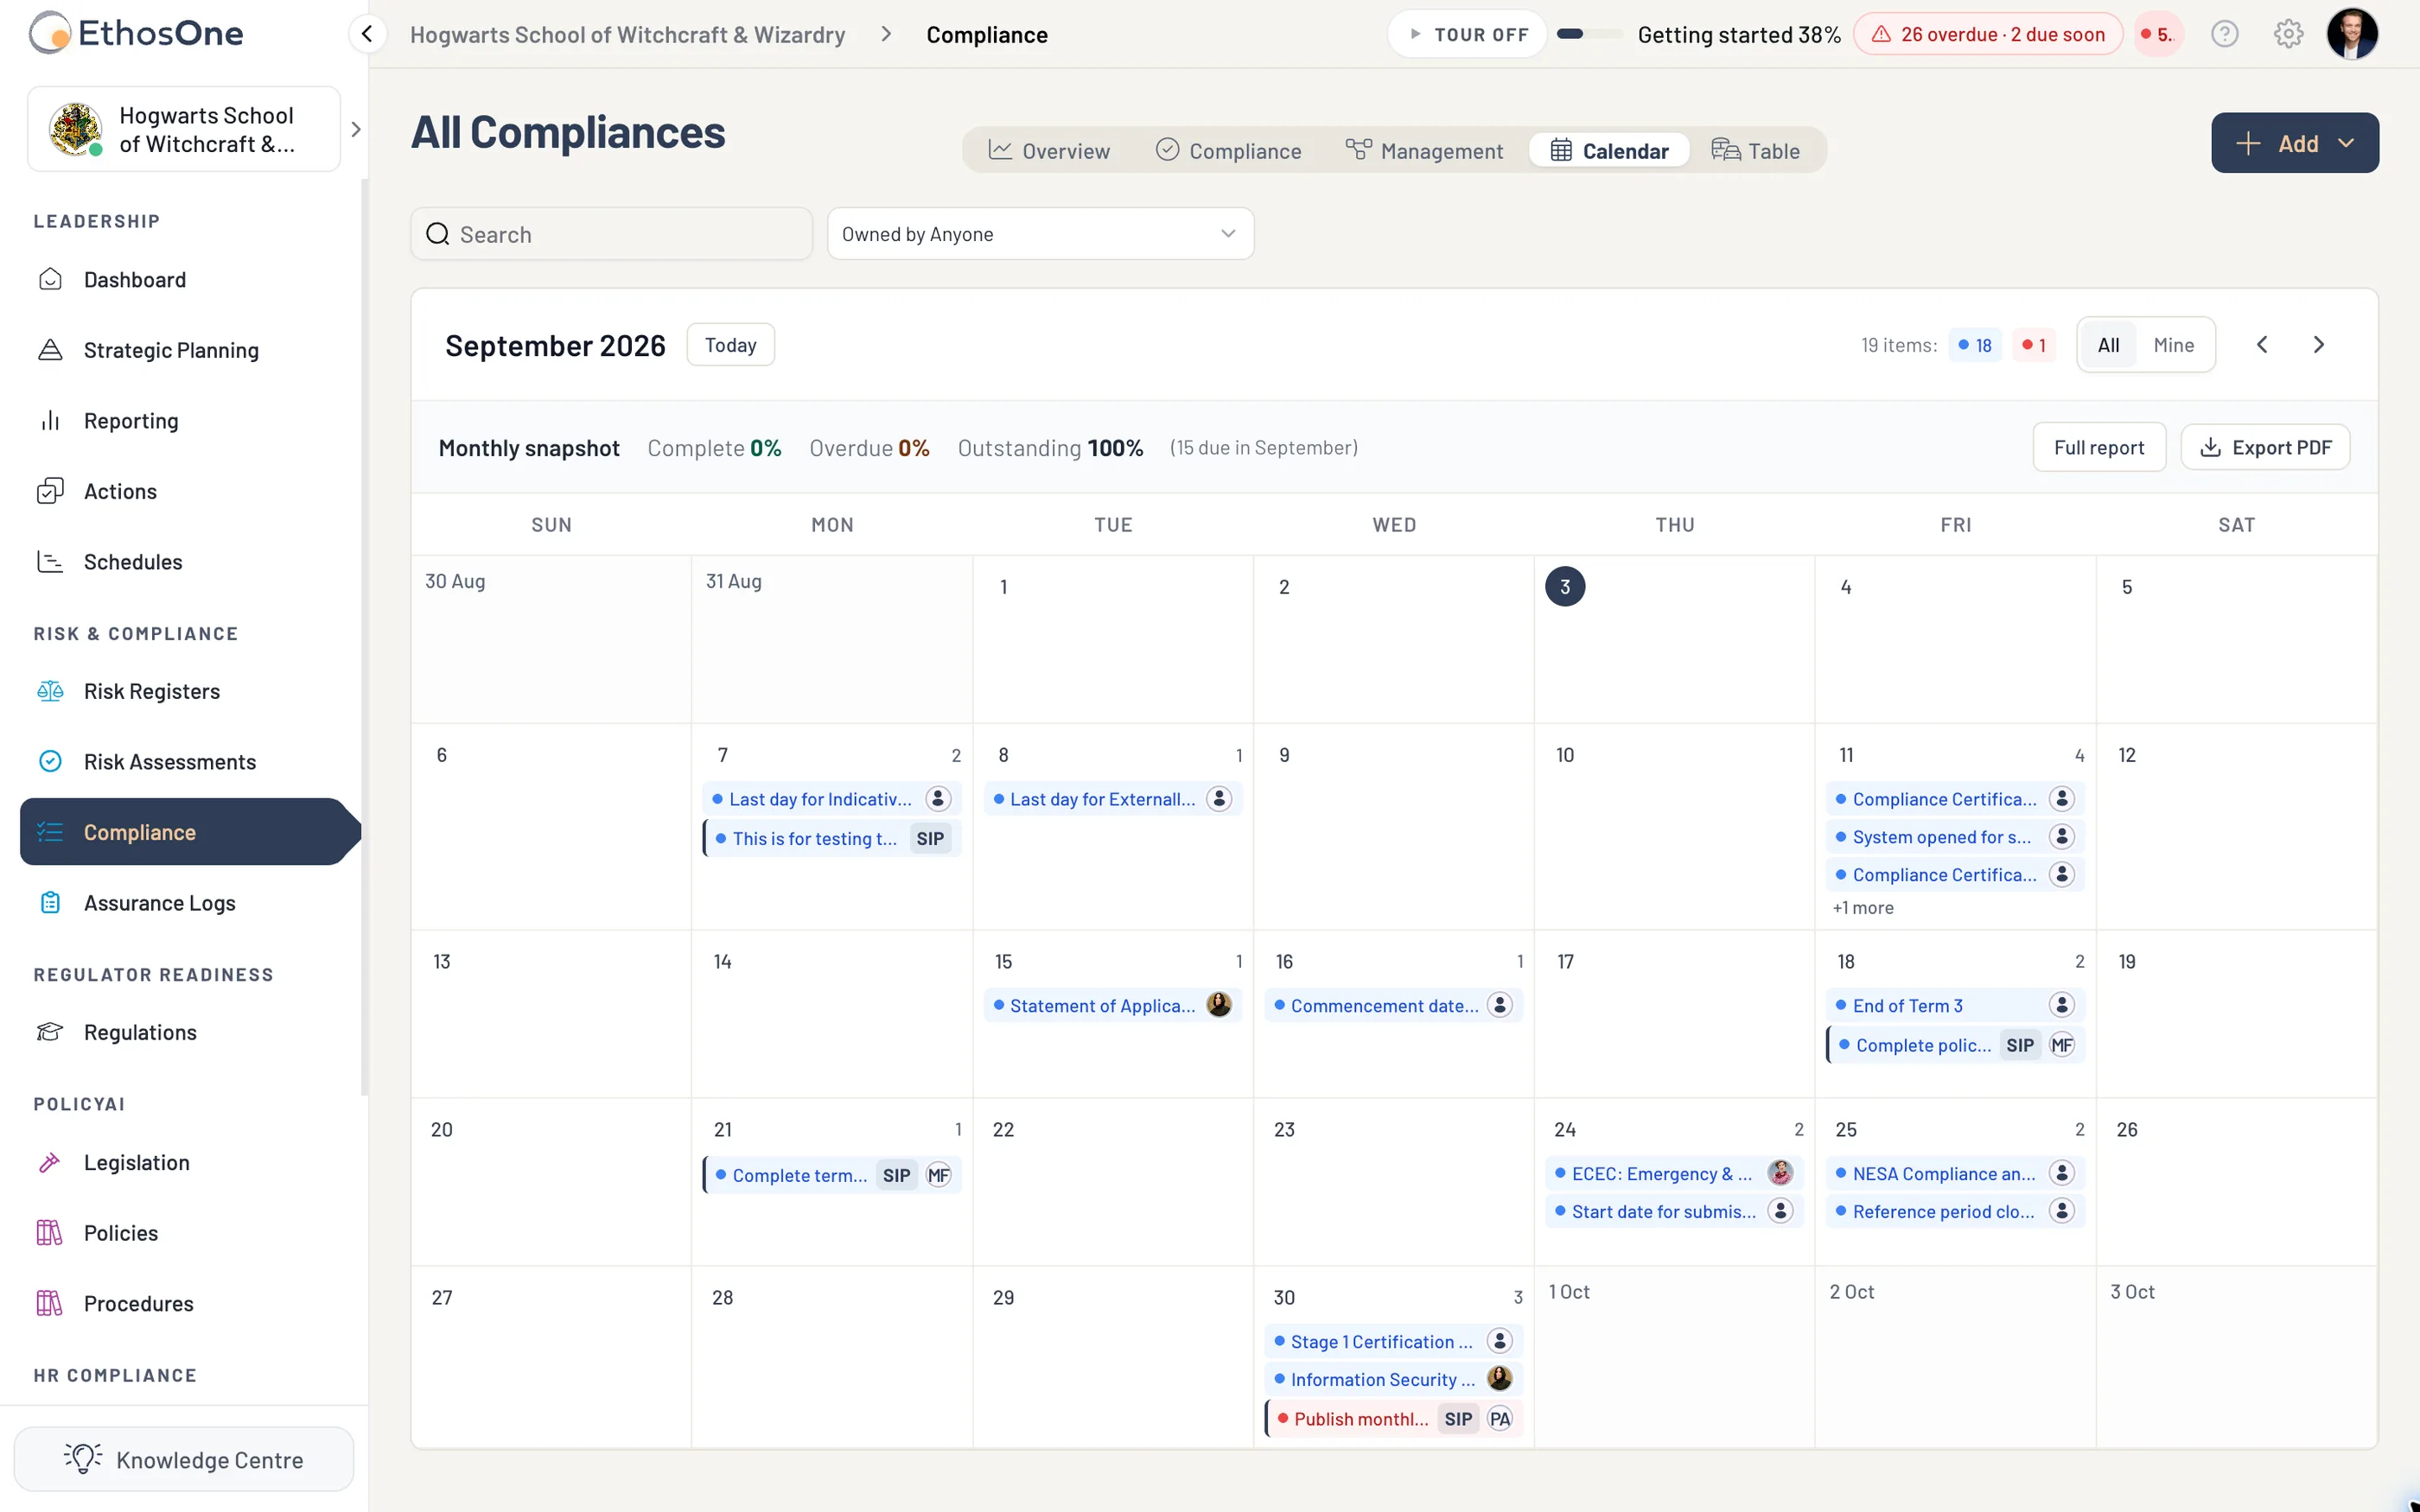2420x1512 pixels.
Task: Open Procedures under PolicyAI
Action: 138,1303
